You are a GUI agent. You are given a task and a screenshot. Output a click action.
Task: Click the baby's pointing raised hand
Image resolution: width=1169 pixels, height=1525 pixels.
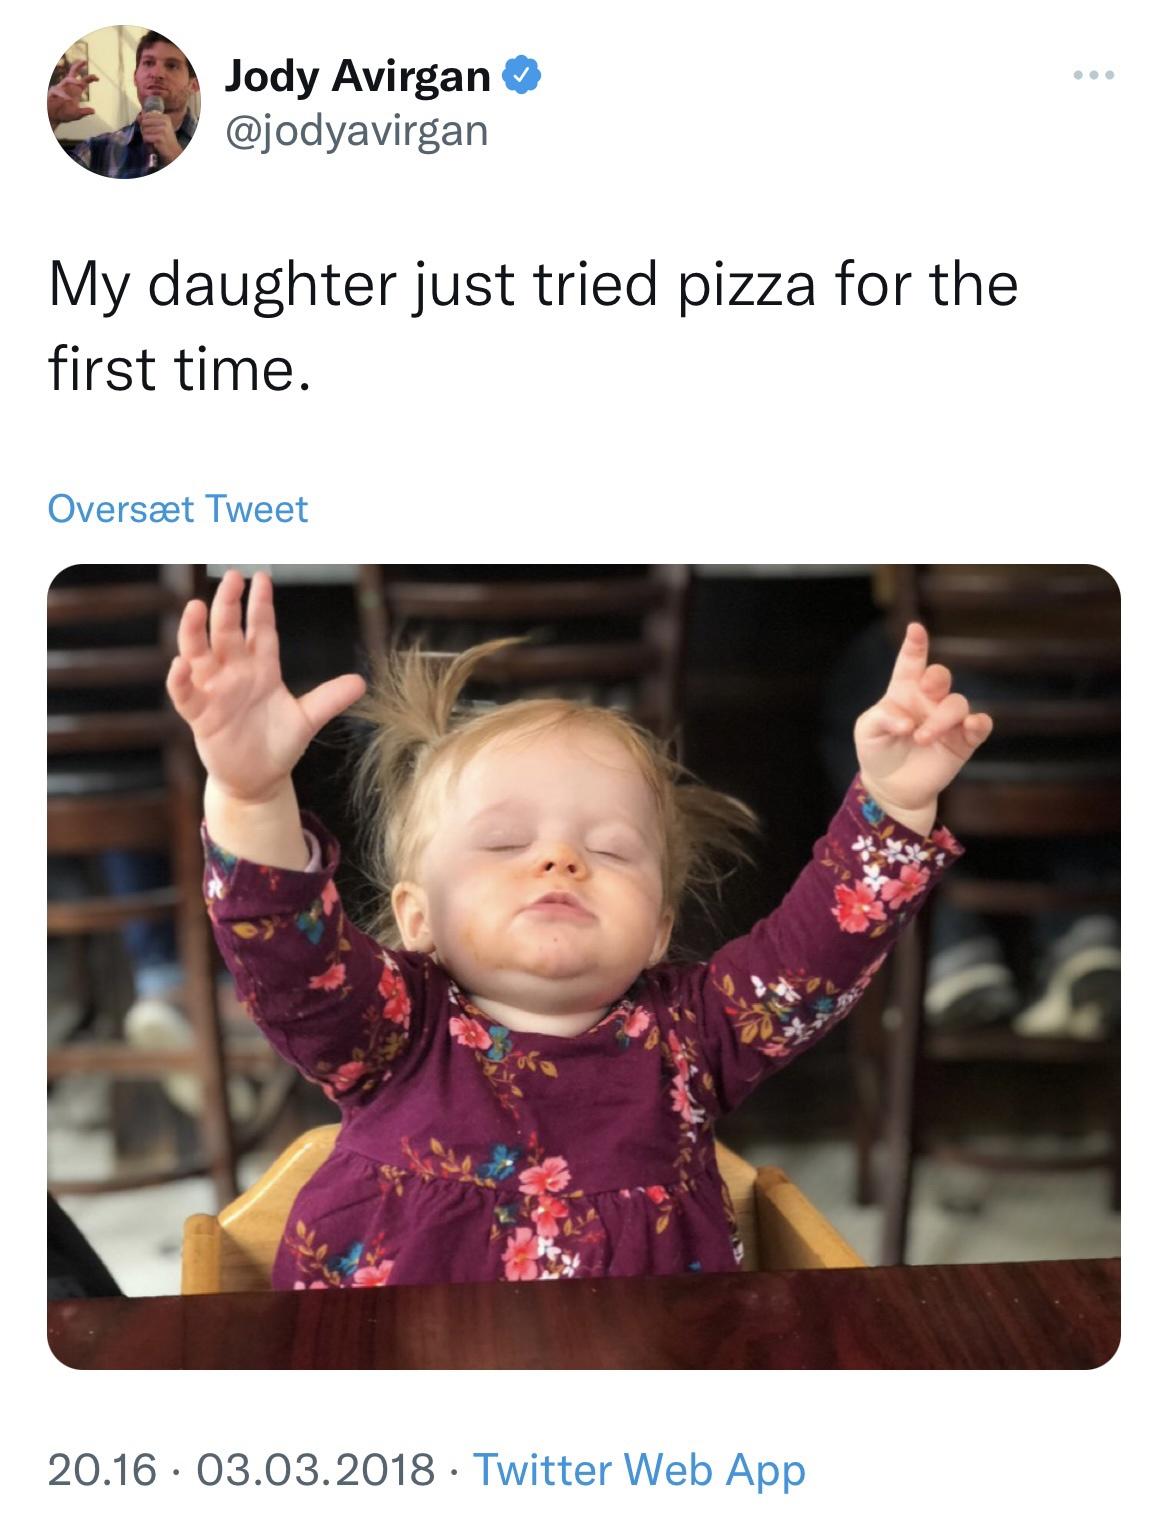[x=920, y=720]
